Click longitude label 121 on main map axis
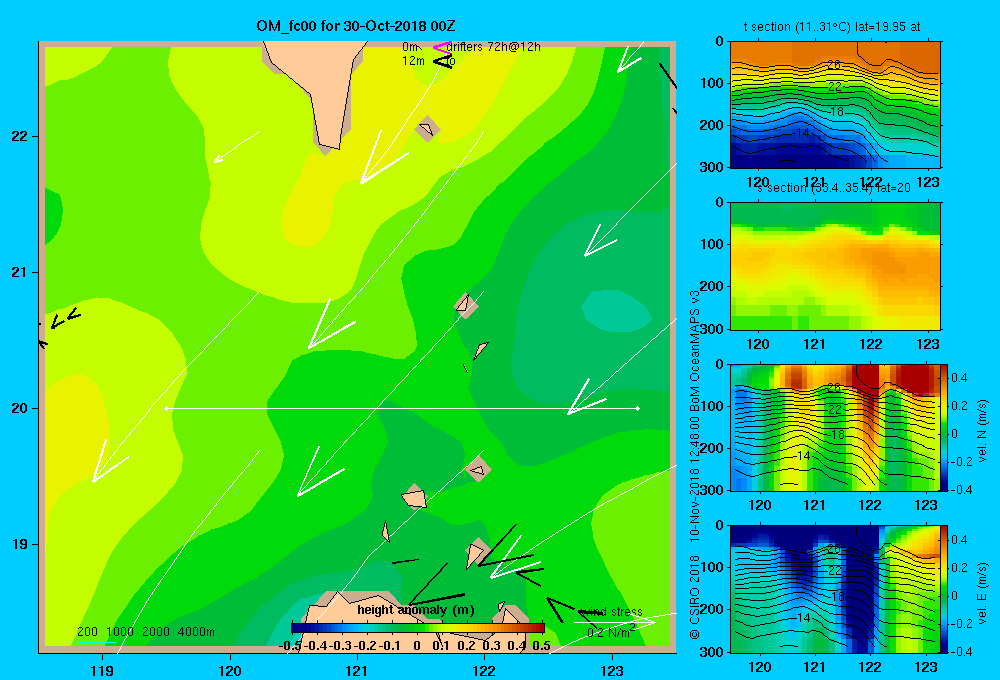Viewport: 1000px width, 680px height. point(357,670)
